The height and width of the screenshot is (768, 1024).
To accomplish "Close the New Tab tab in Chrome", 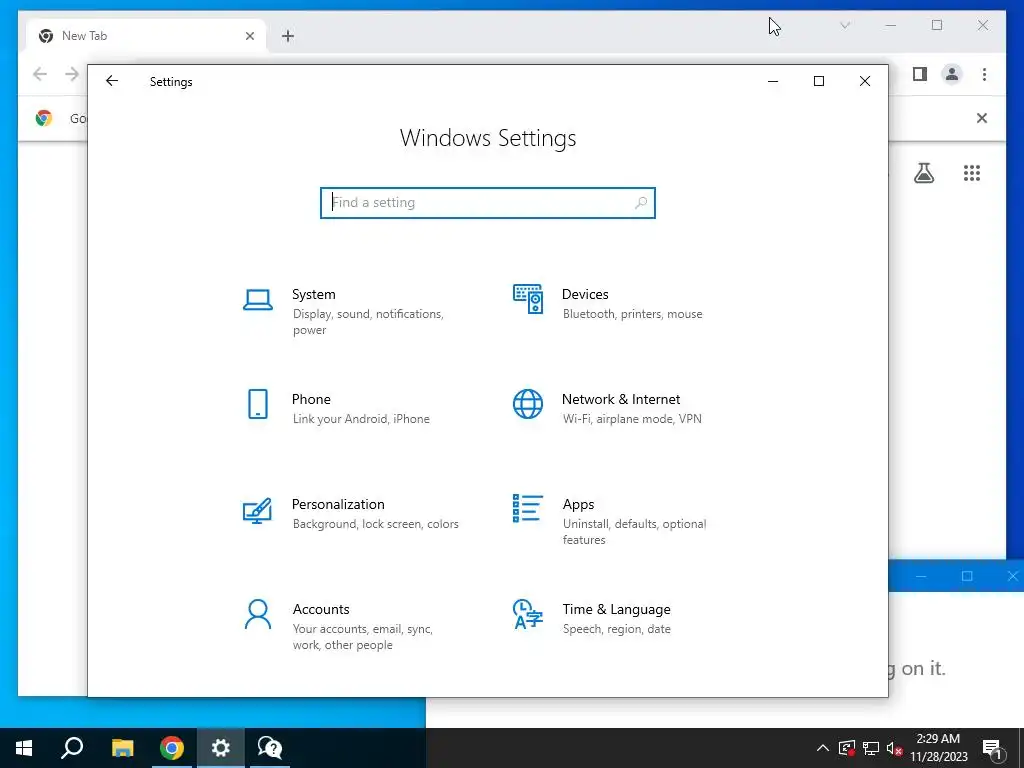I will [x=249, y=36].
